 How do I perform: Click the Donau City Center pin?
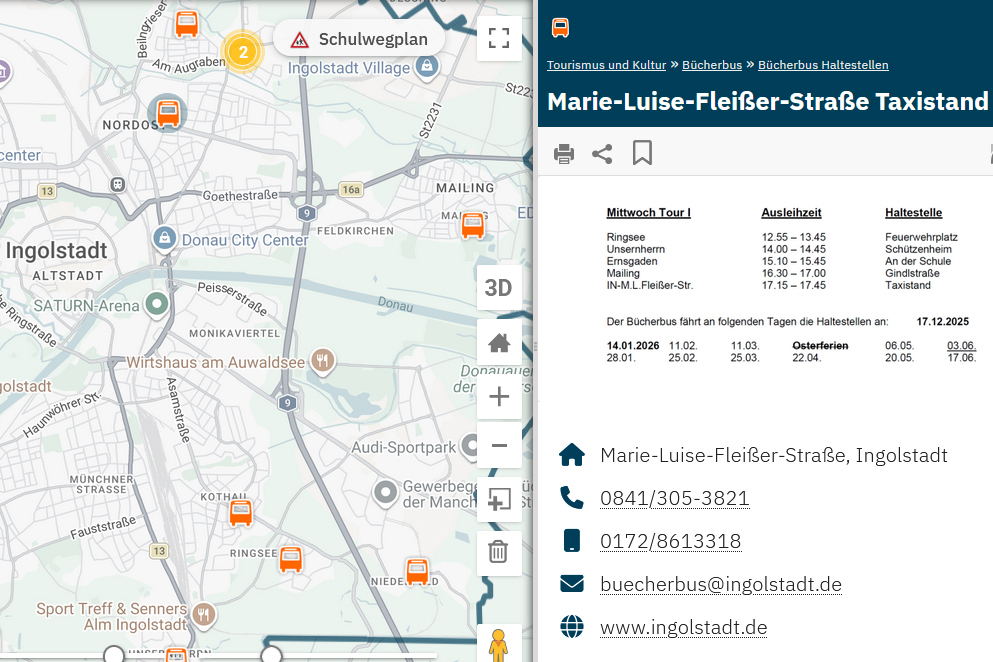[165, 239]
